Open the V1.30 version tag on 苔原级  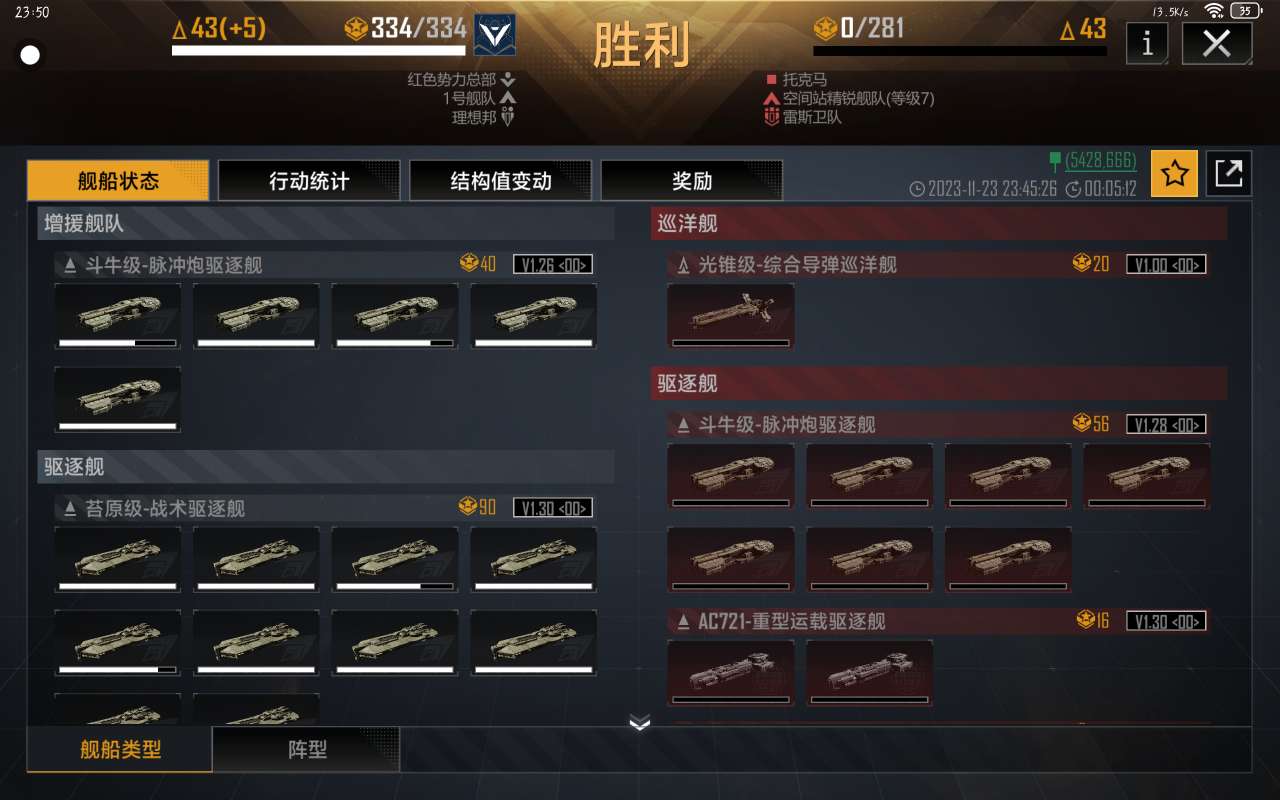pos(552,508)
